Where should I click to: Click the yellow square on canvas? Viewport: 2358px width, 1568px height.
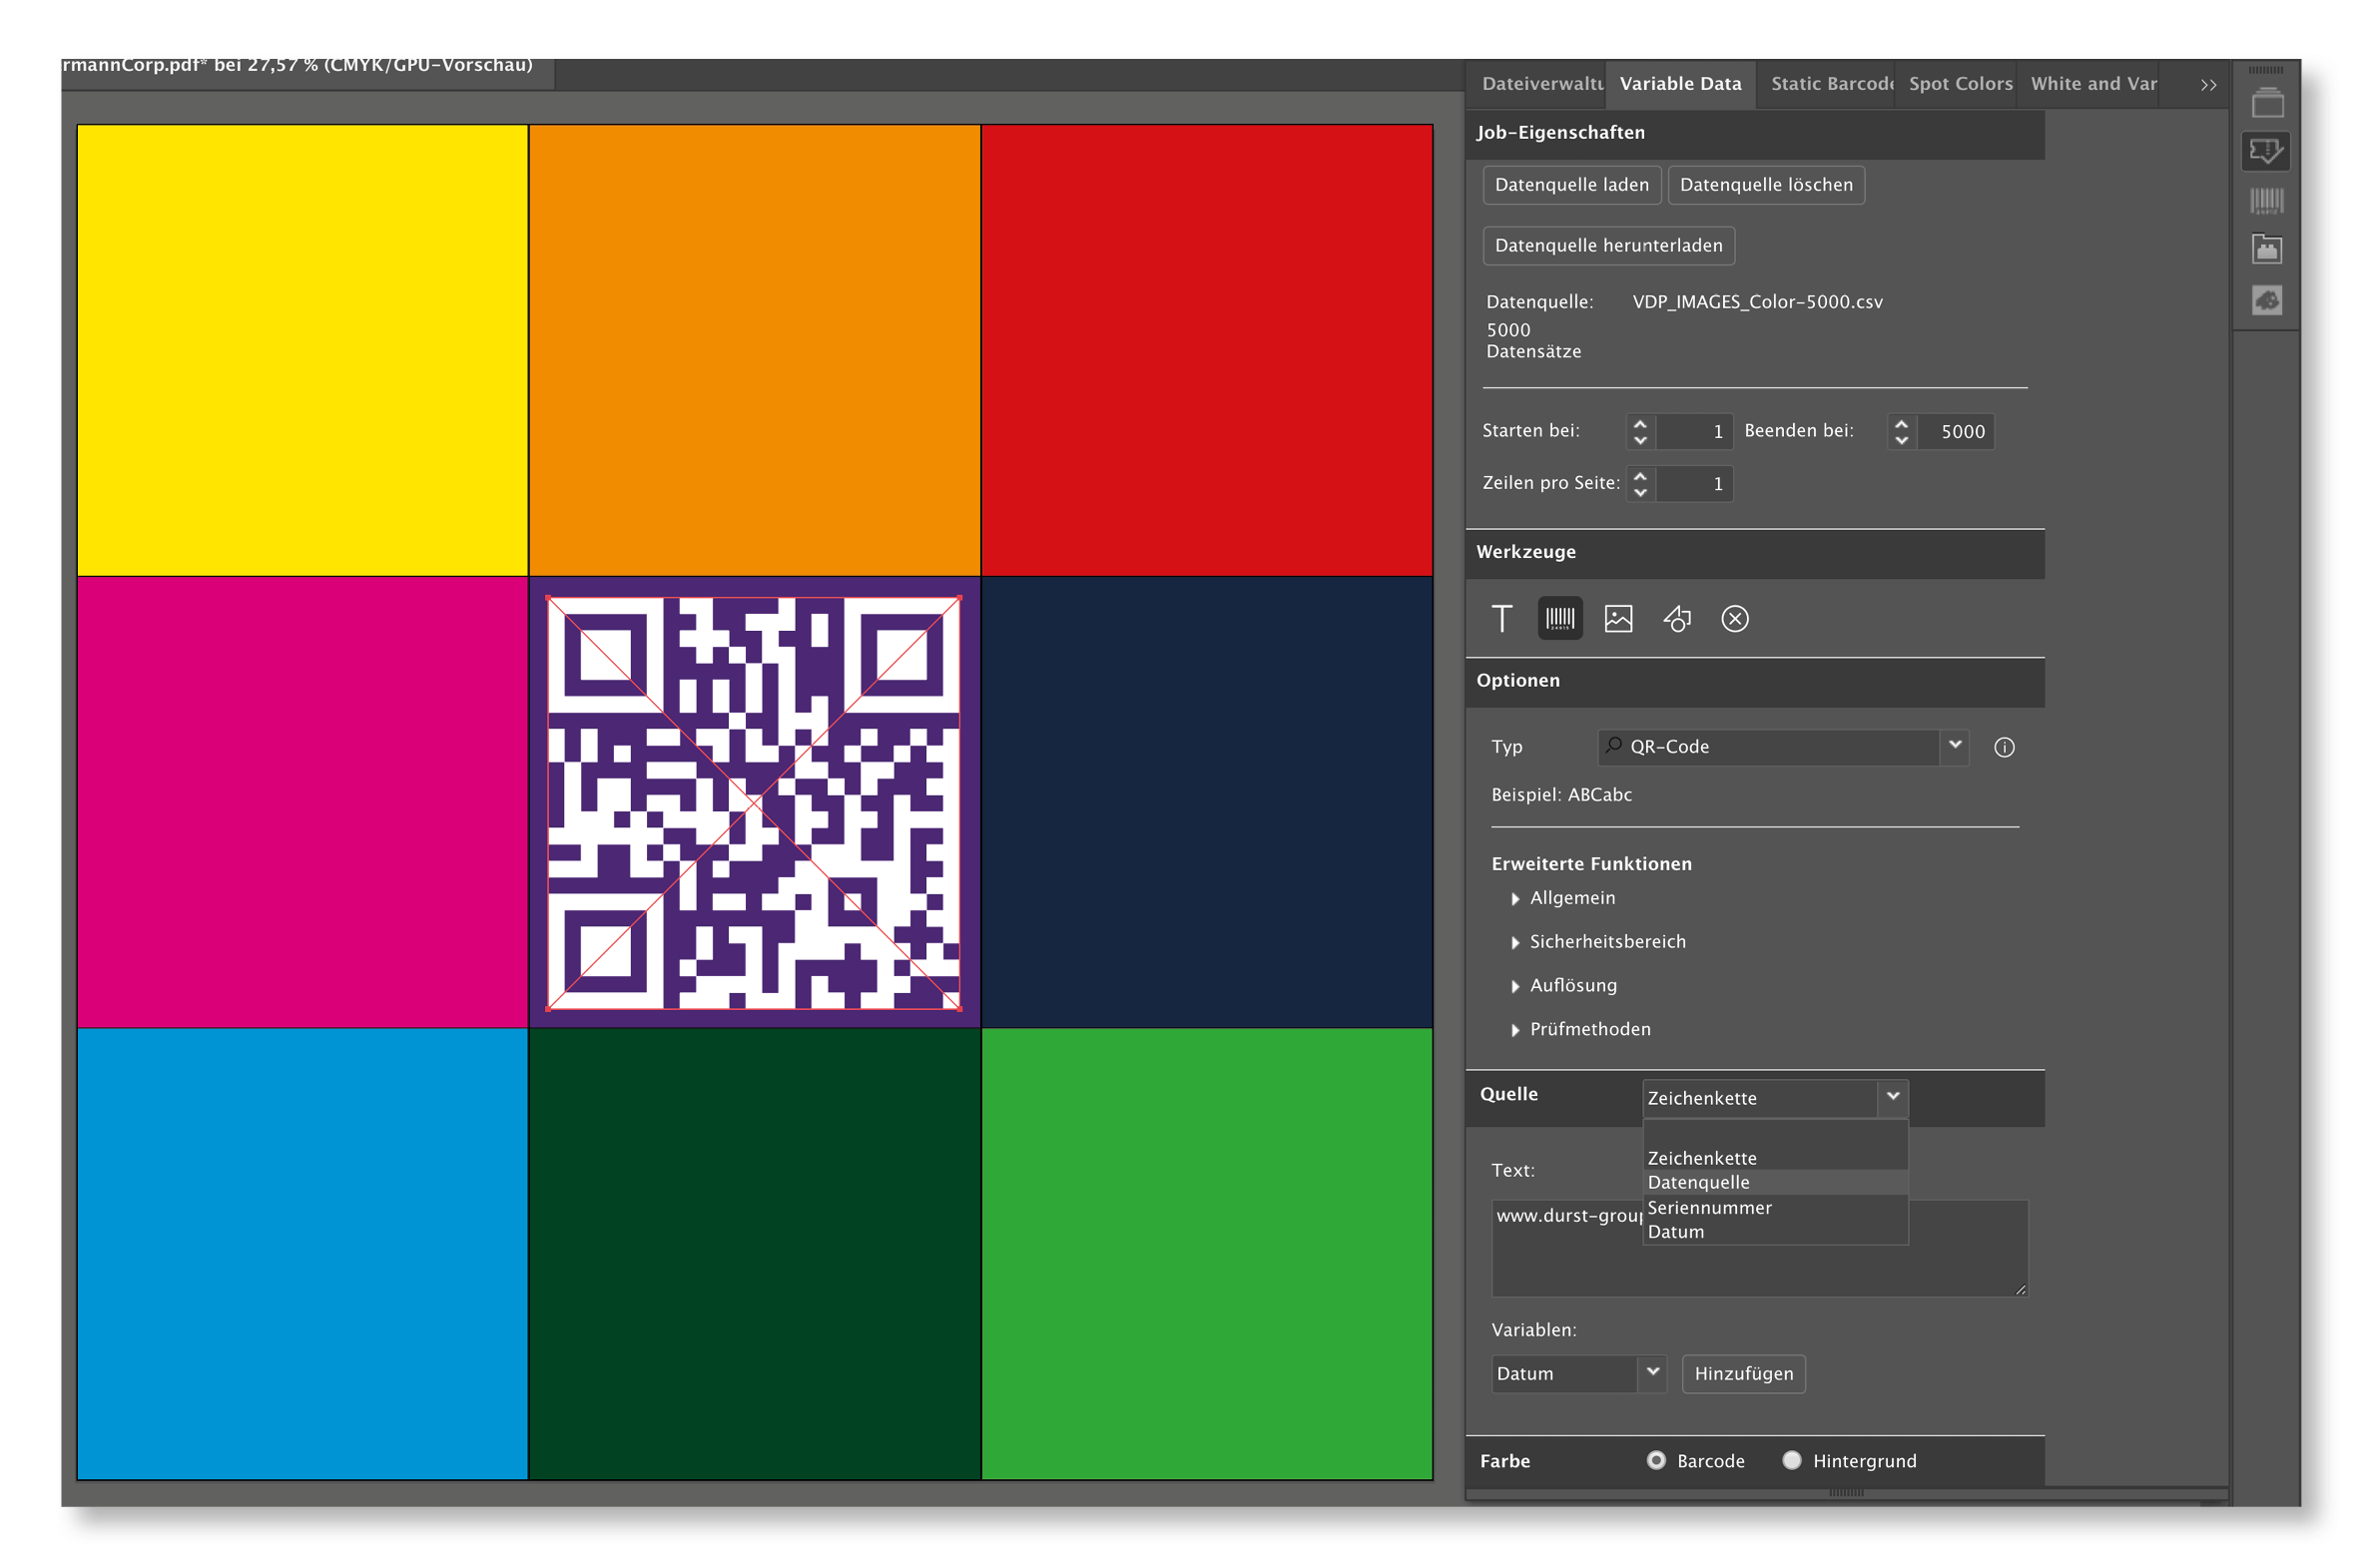[x=302, y=350]
